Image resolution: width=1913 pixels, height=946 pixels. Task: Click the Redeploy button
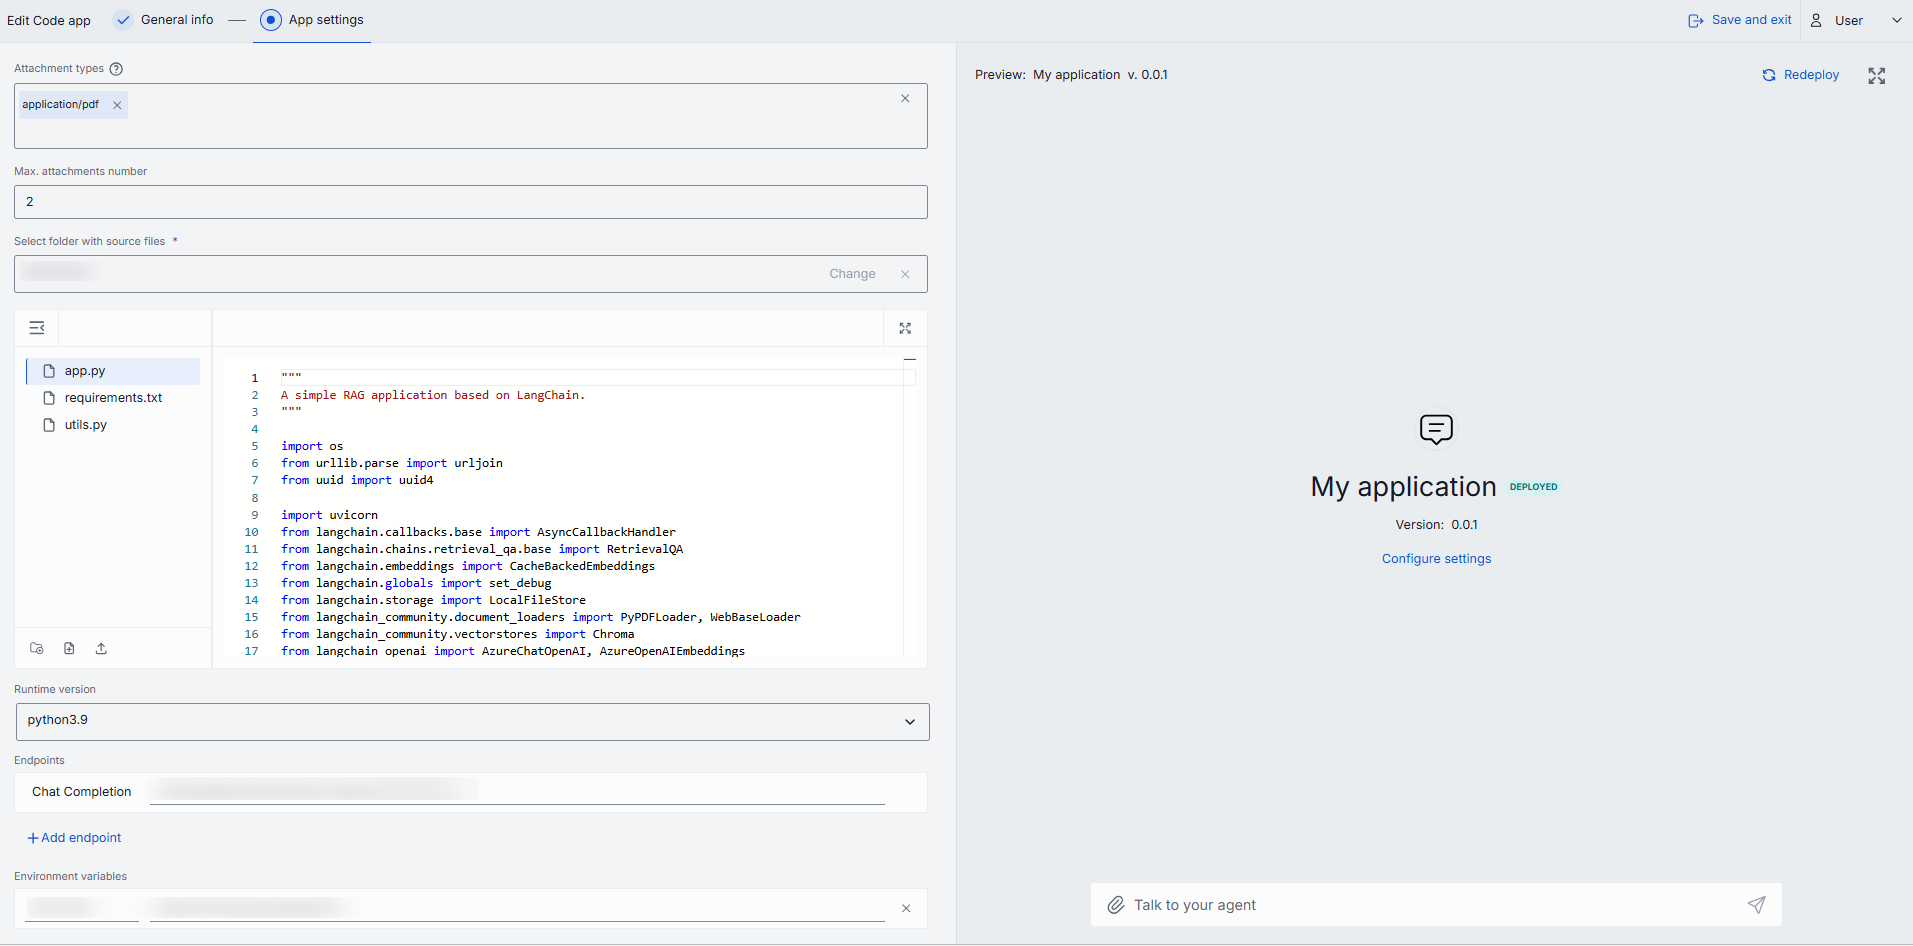coord(1800,75)
